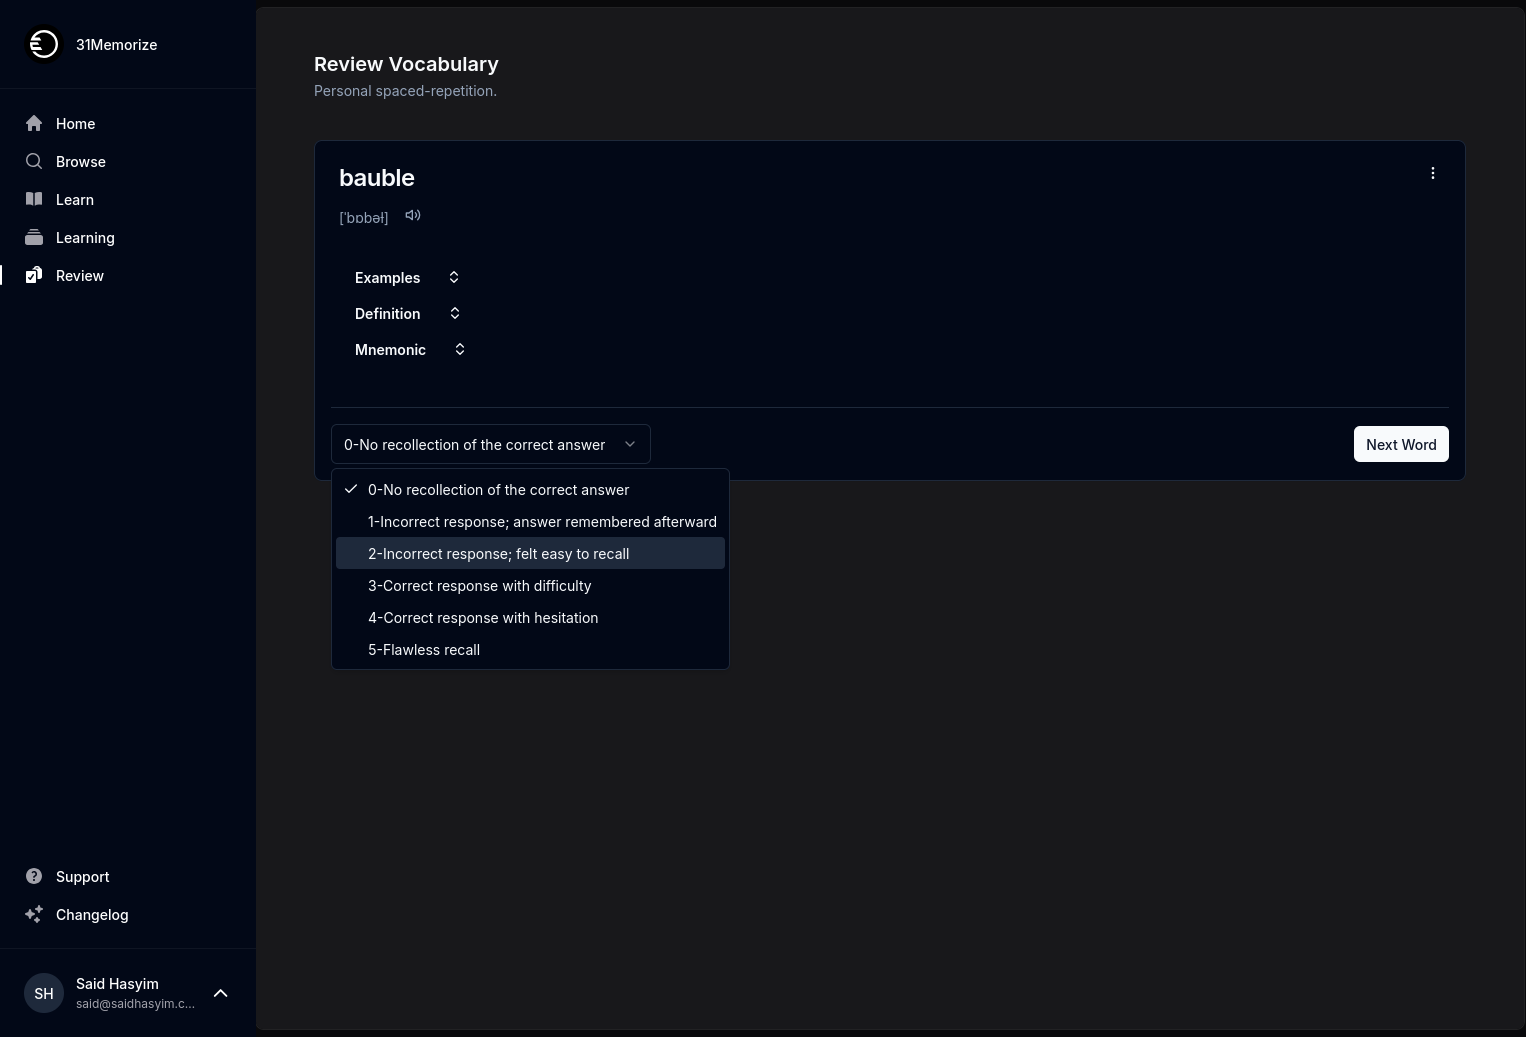Click the 31Memorize logo icon
The width and height of the screenshot is (1526, 1037).
43,44
